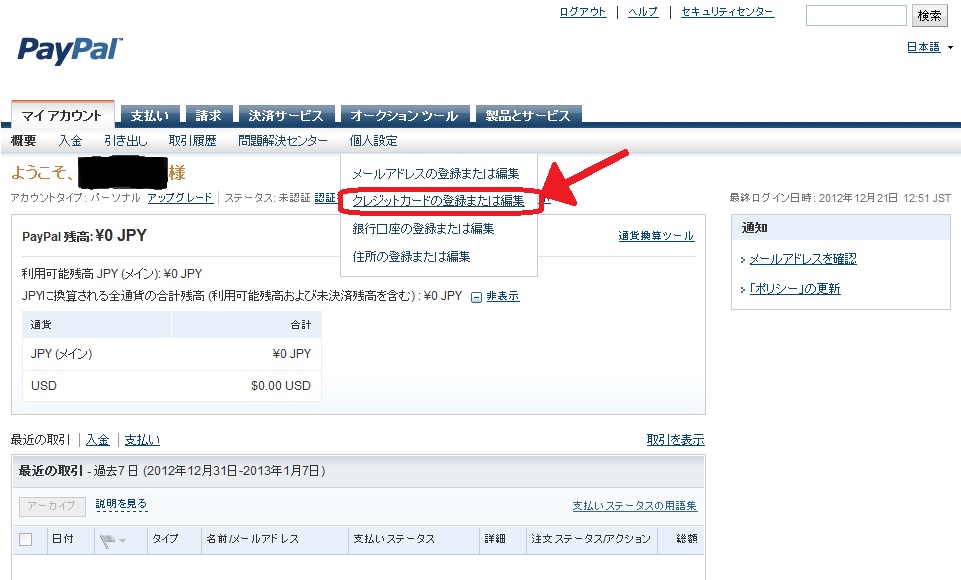Click the $0.00 USD balance value
Image resolution: width=961 pixels, height=580 pixels.
281,386
